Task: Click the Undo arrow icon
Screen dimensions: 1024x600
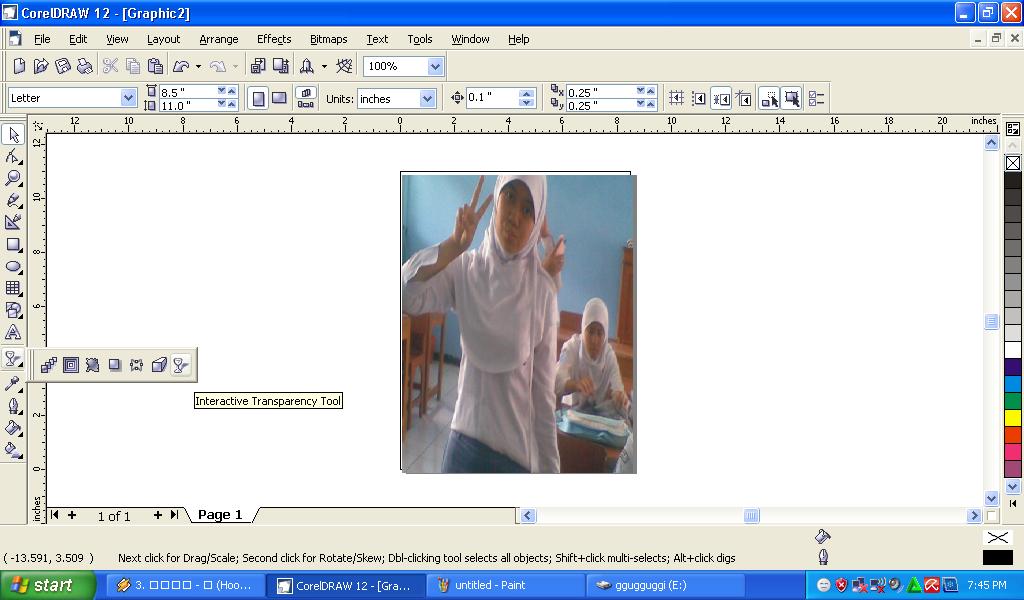Action: pyautogui.click(x=181, y=66)
